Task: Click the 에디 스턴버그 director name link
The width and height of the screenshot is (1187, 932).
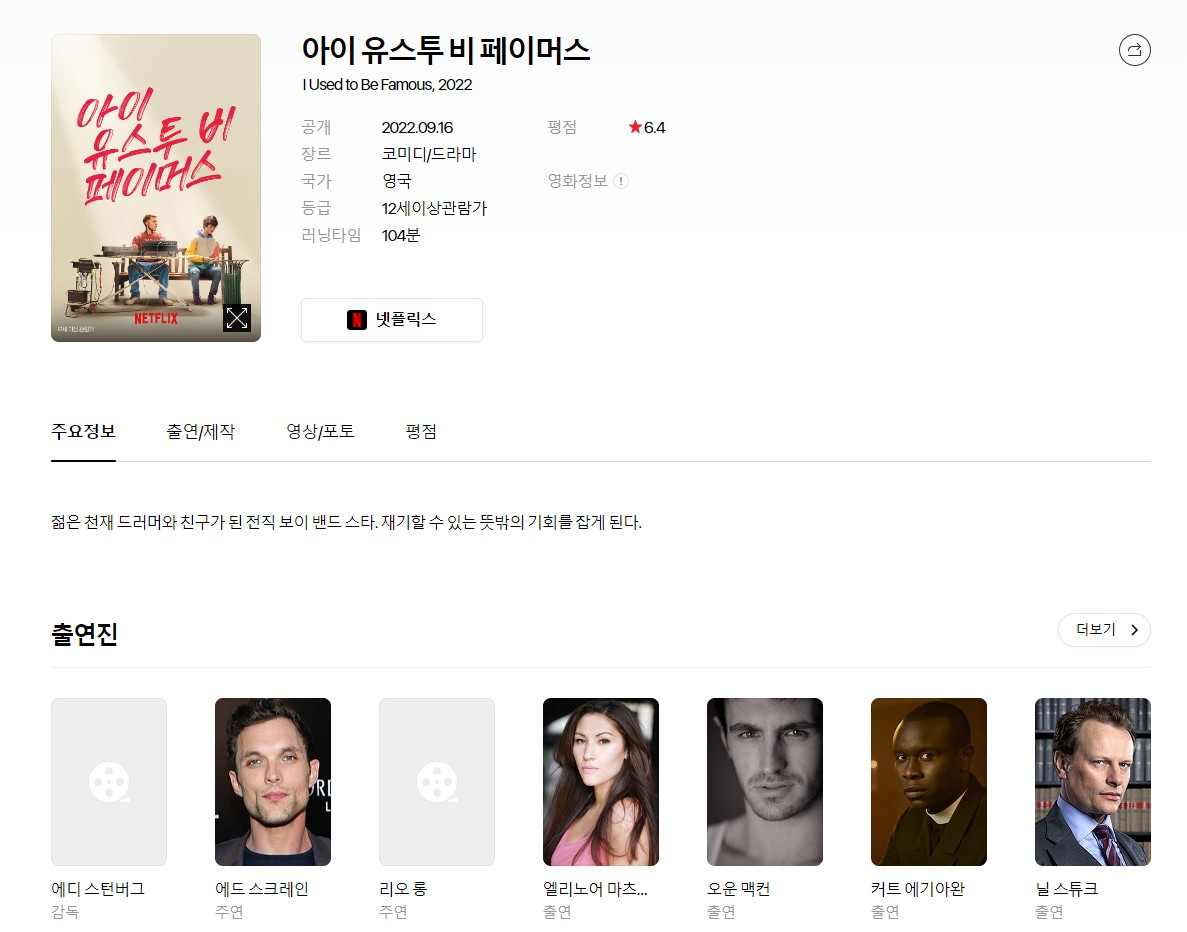Action: point(98,889)
